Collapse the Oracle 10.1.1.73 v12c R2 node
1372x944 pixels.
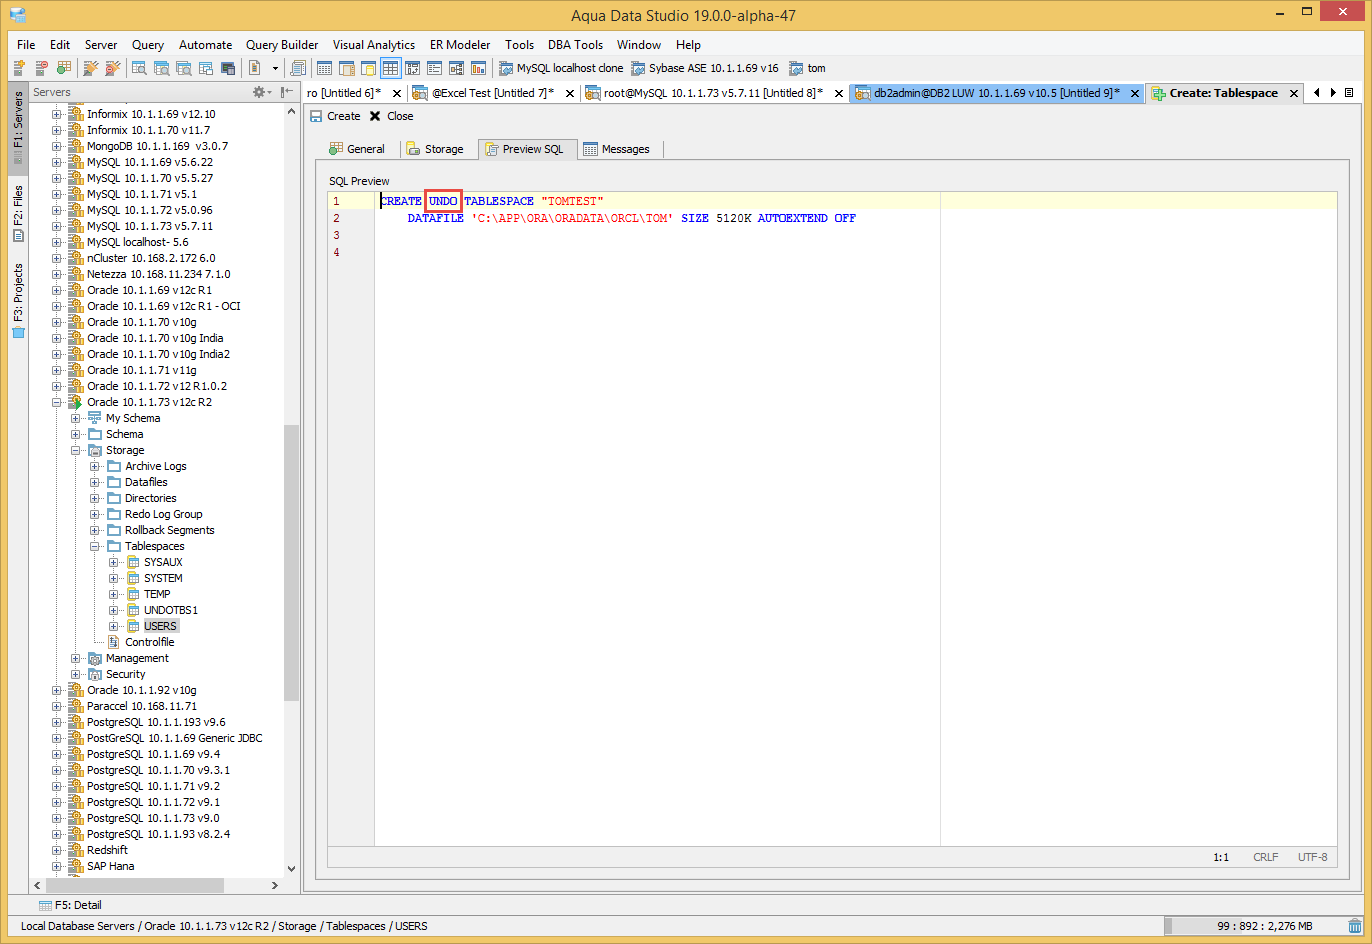[x=57, y=402]
